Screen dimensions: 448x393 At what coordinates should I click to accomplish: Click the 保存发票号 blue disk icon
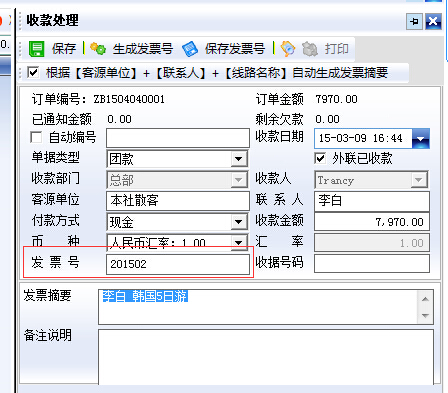point(190,49)
